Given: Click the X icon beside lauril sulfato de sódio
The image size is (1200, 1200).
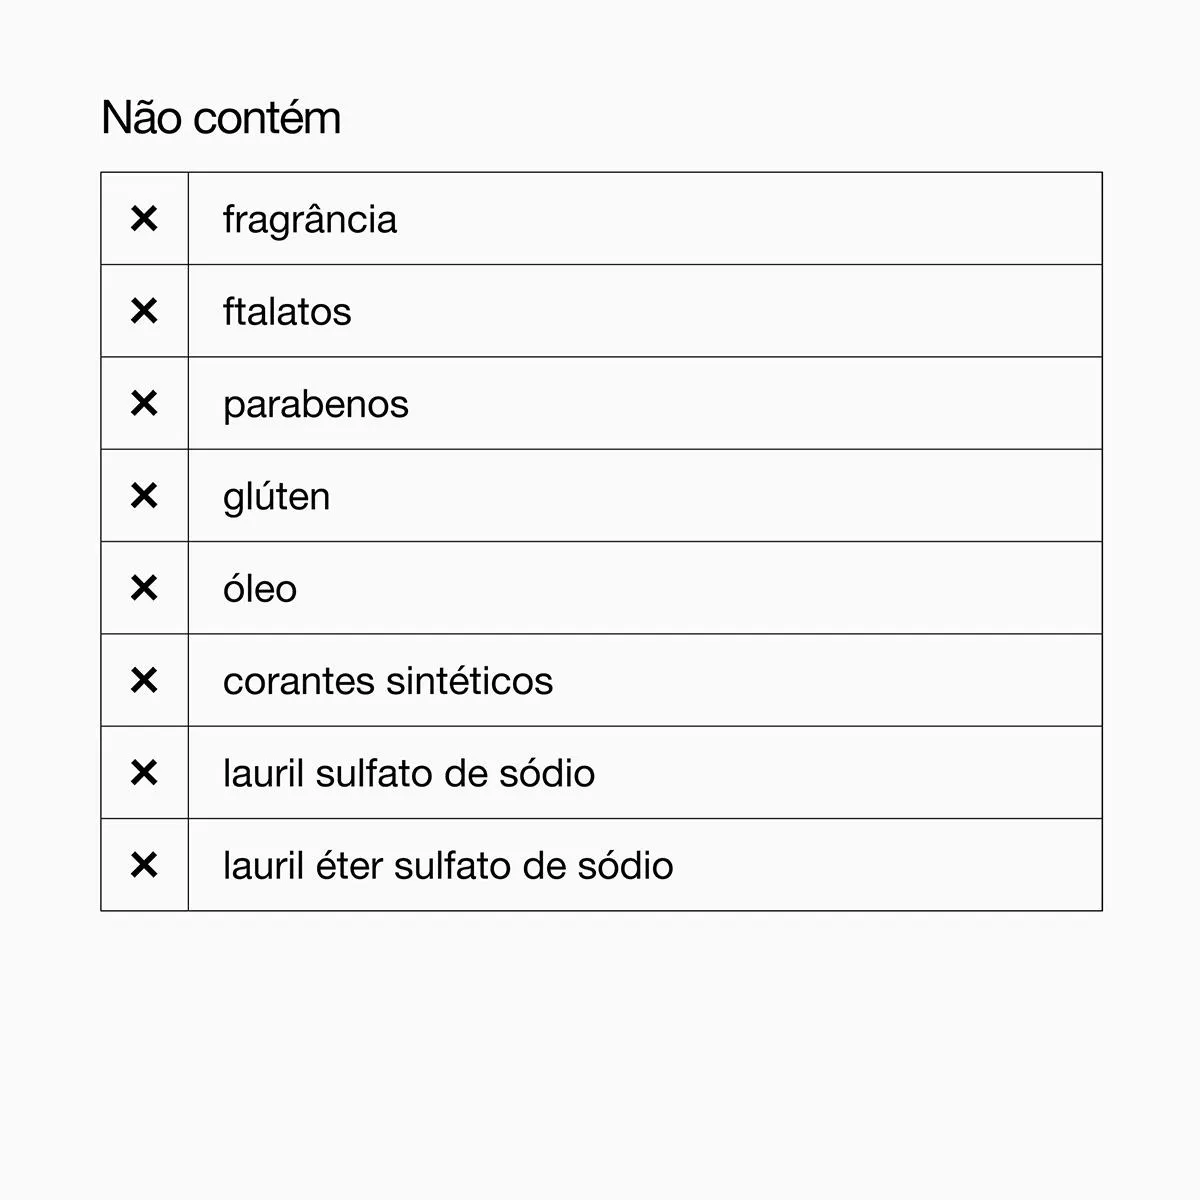Looking at the screenshot, I should point(144,772).
